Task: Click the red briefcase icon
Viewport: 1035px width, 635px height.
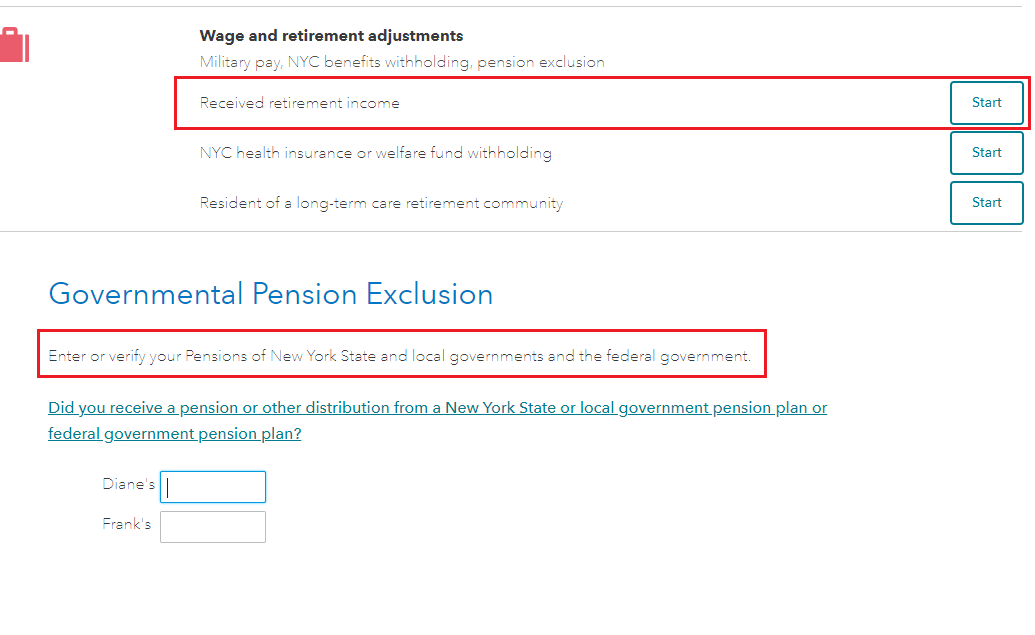Action: pyautogui.click(x=14, y=45)
